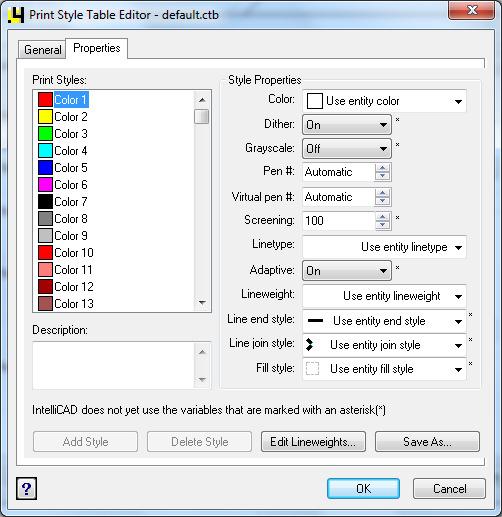
Task: Click the Virtual pen # up arrow
Action: [x=382, y=193]
